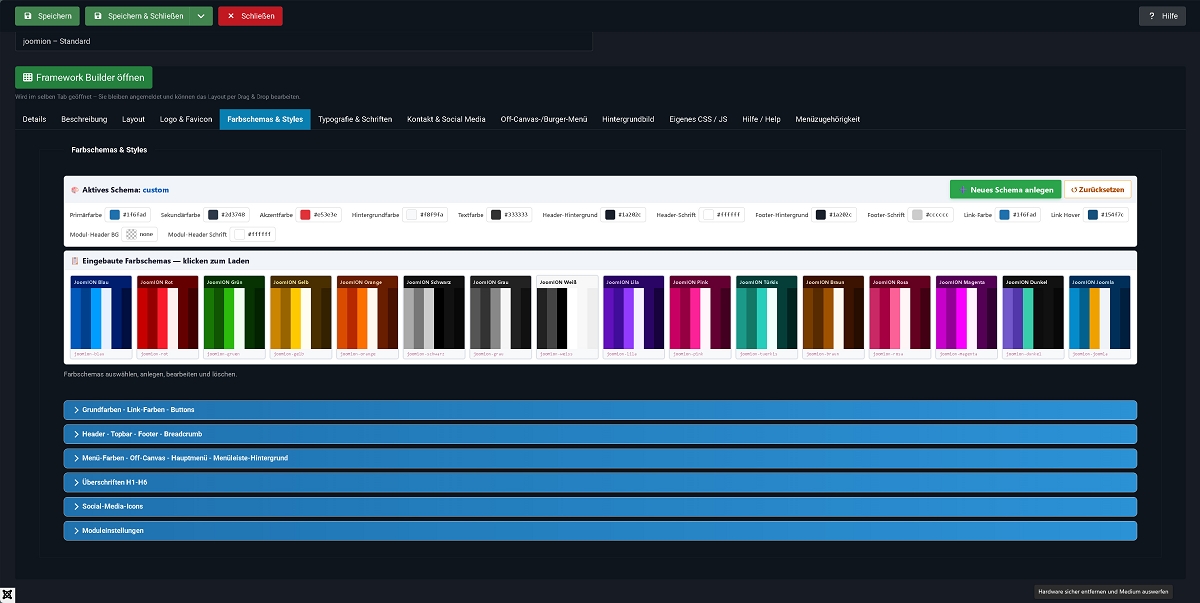
Task: Load the JoomION Rot color scheme
Action: (167, 317)
